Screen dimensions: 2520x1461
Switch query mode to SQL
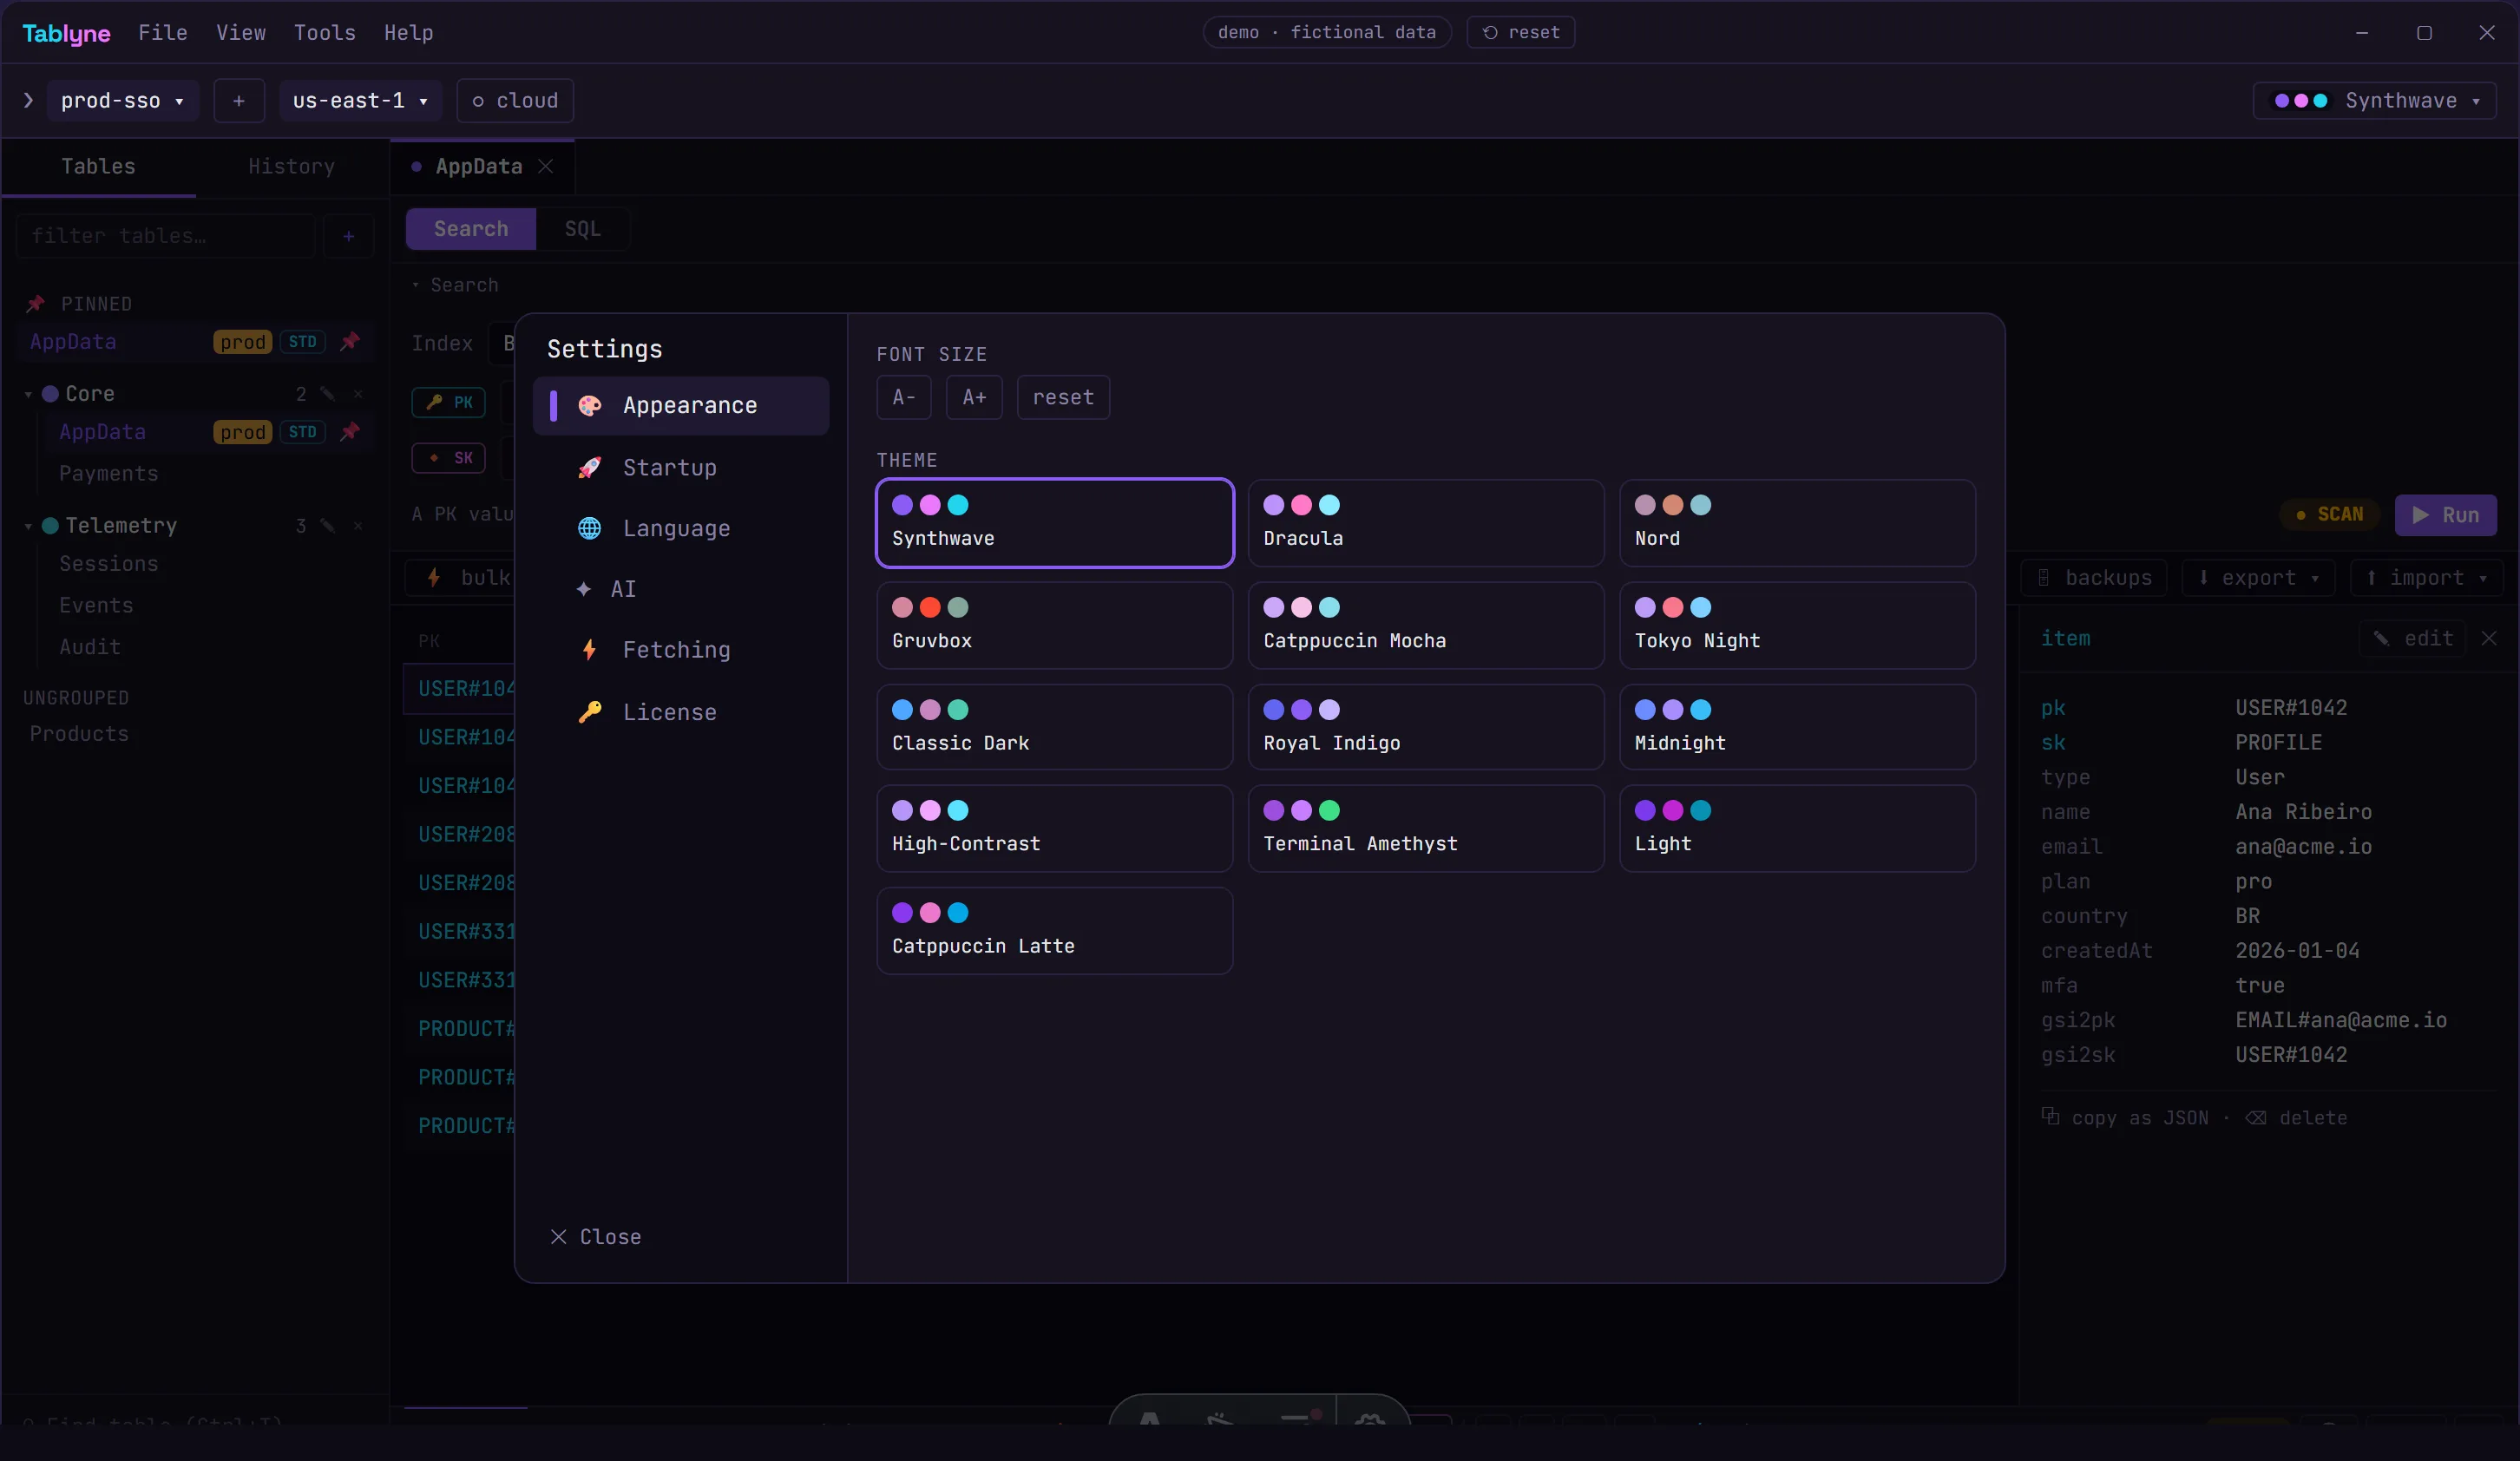pos(583,229)
